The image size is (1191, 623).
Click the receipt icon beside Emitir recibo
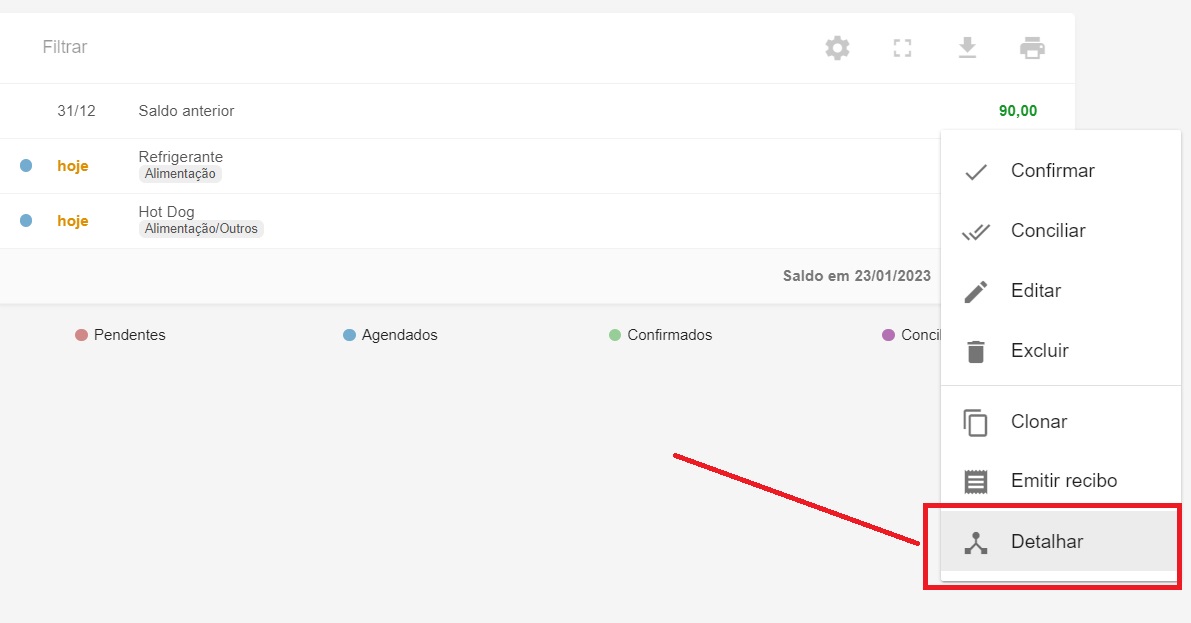click(x=975, y=481)
